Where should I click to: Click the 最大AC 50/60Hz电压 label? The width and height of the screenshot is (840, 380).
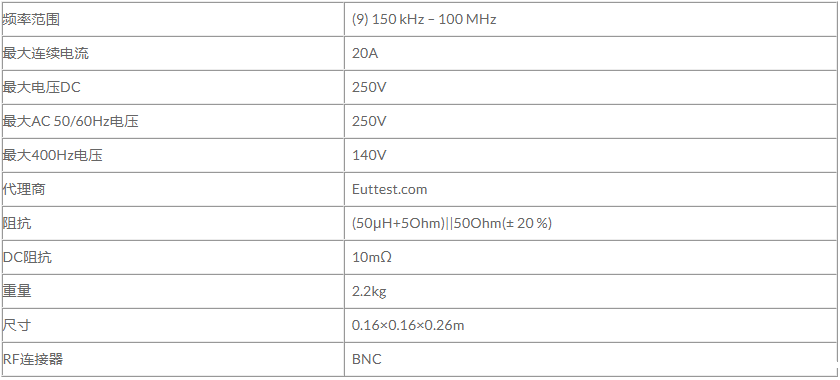pyautogui.click(x=70, y=122)
